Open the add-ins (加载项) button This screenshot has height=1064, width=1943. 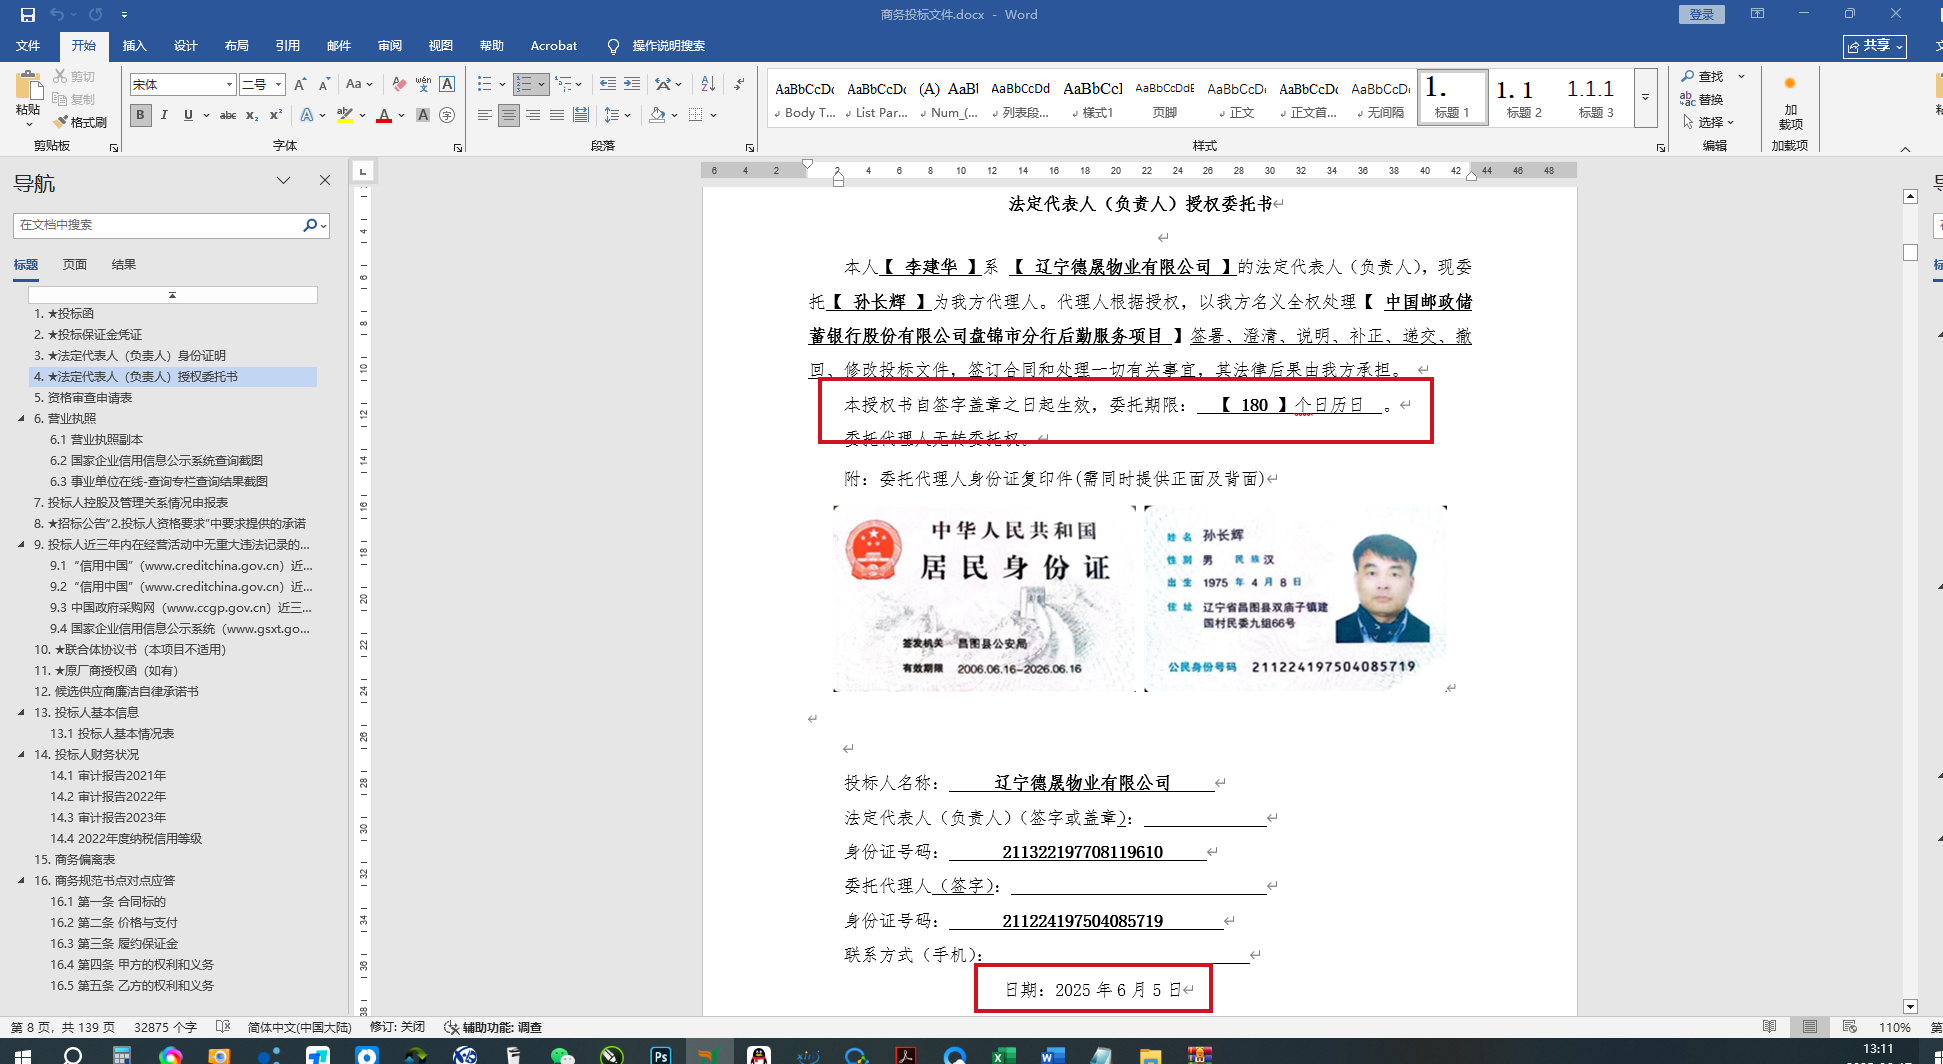point(1790,103)
